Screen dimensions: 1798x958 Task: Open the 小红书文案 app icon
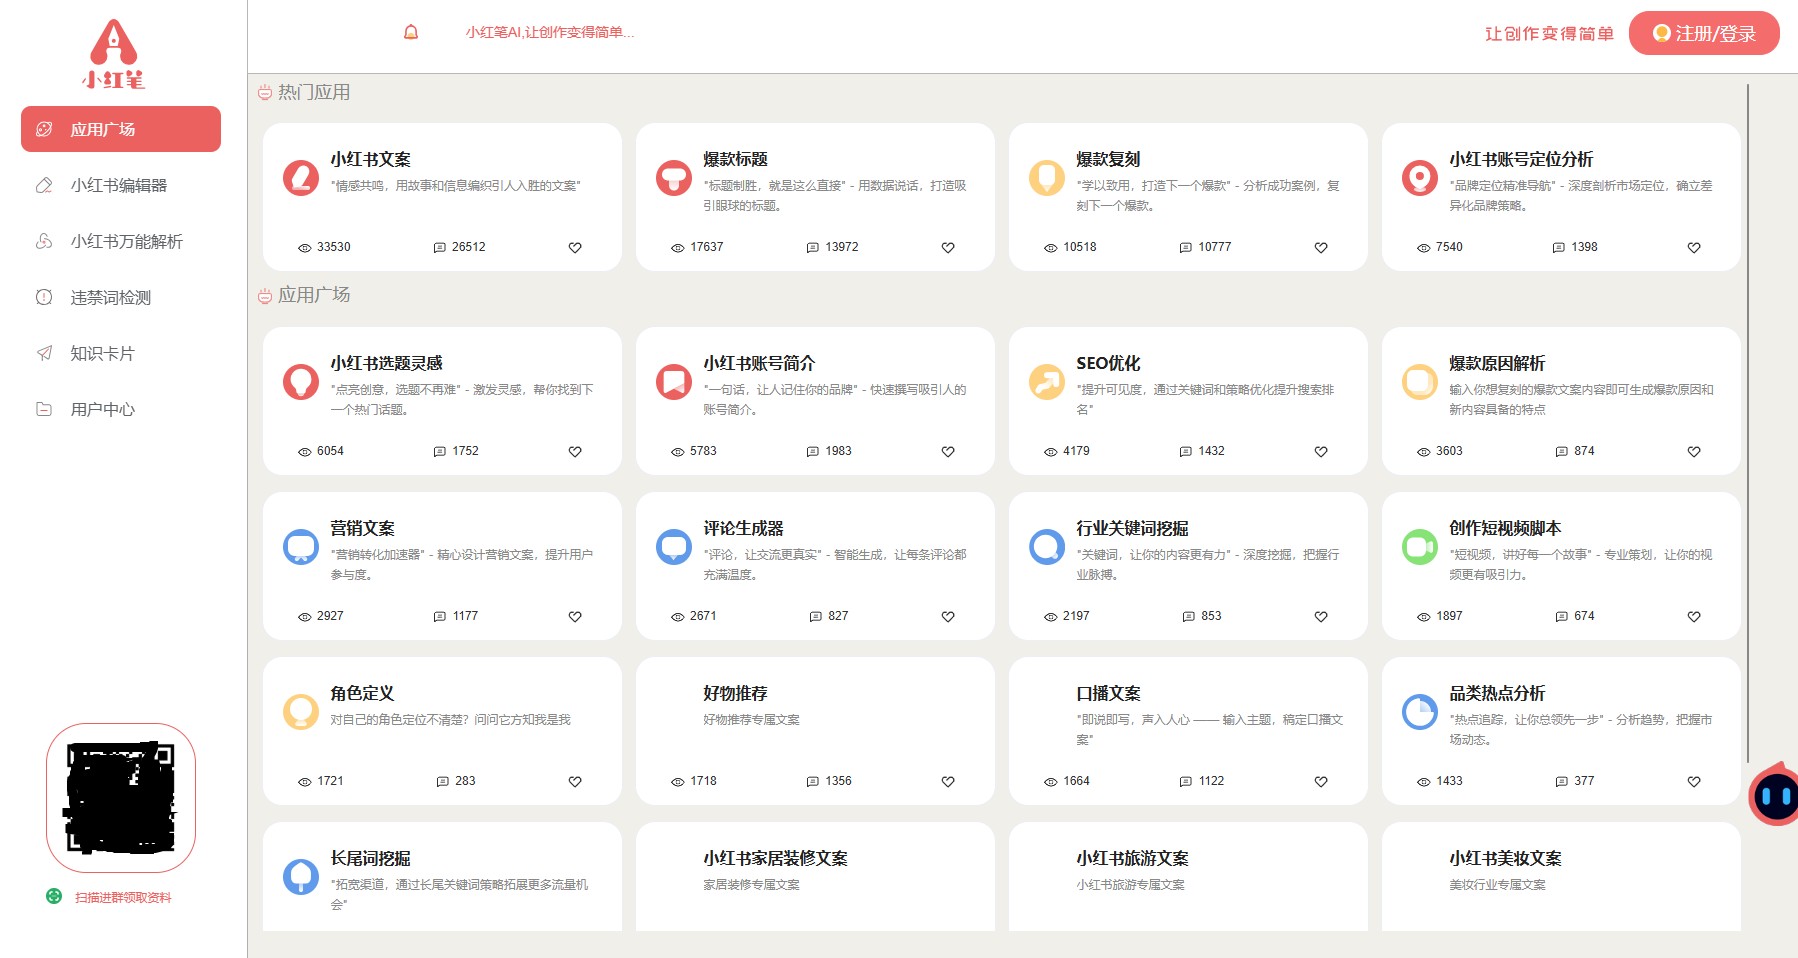pos(301,176)
